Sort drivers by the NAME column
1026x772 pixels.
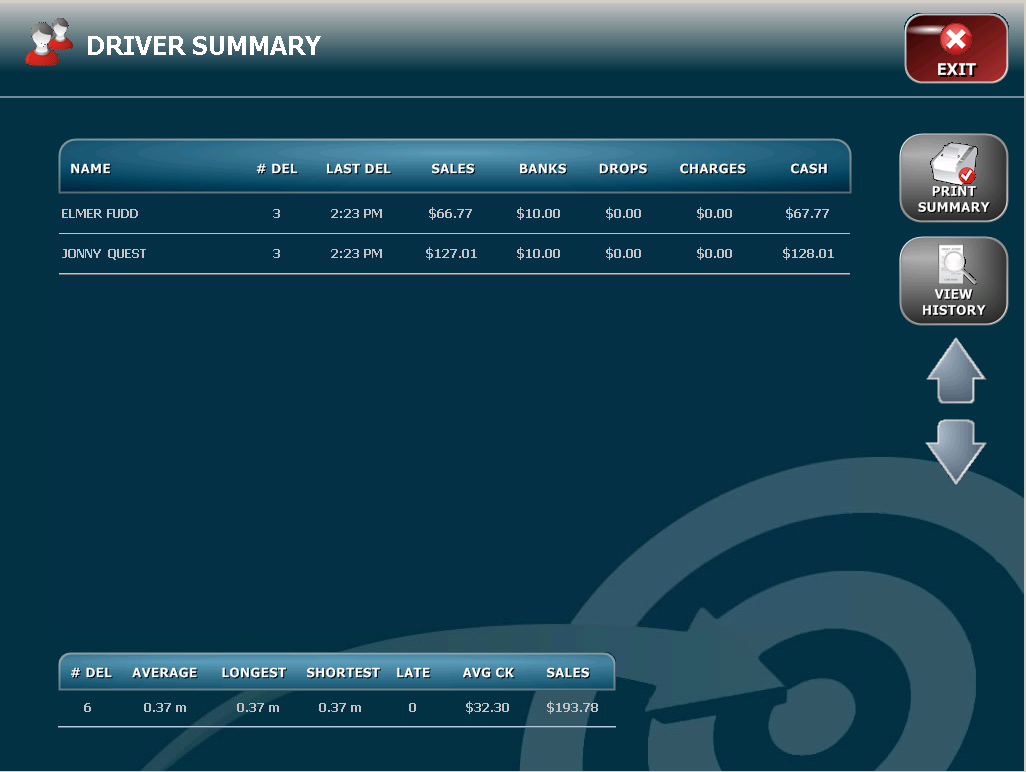tap(90, 168)
